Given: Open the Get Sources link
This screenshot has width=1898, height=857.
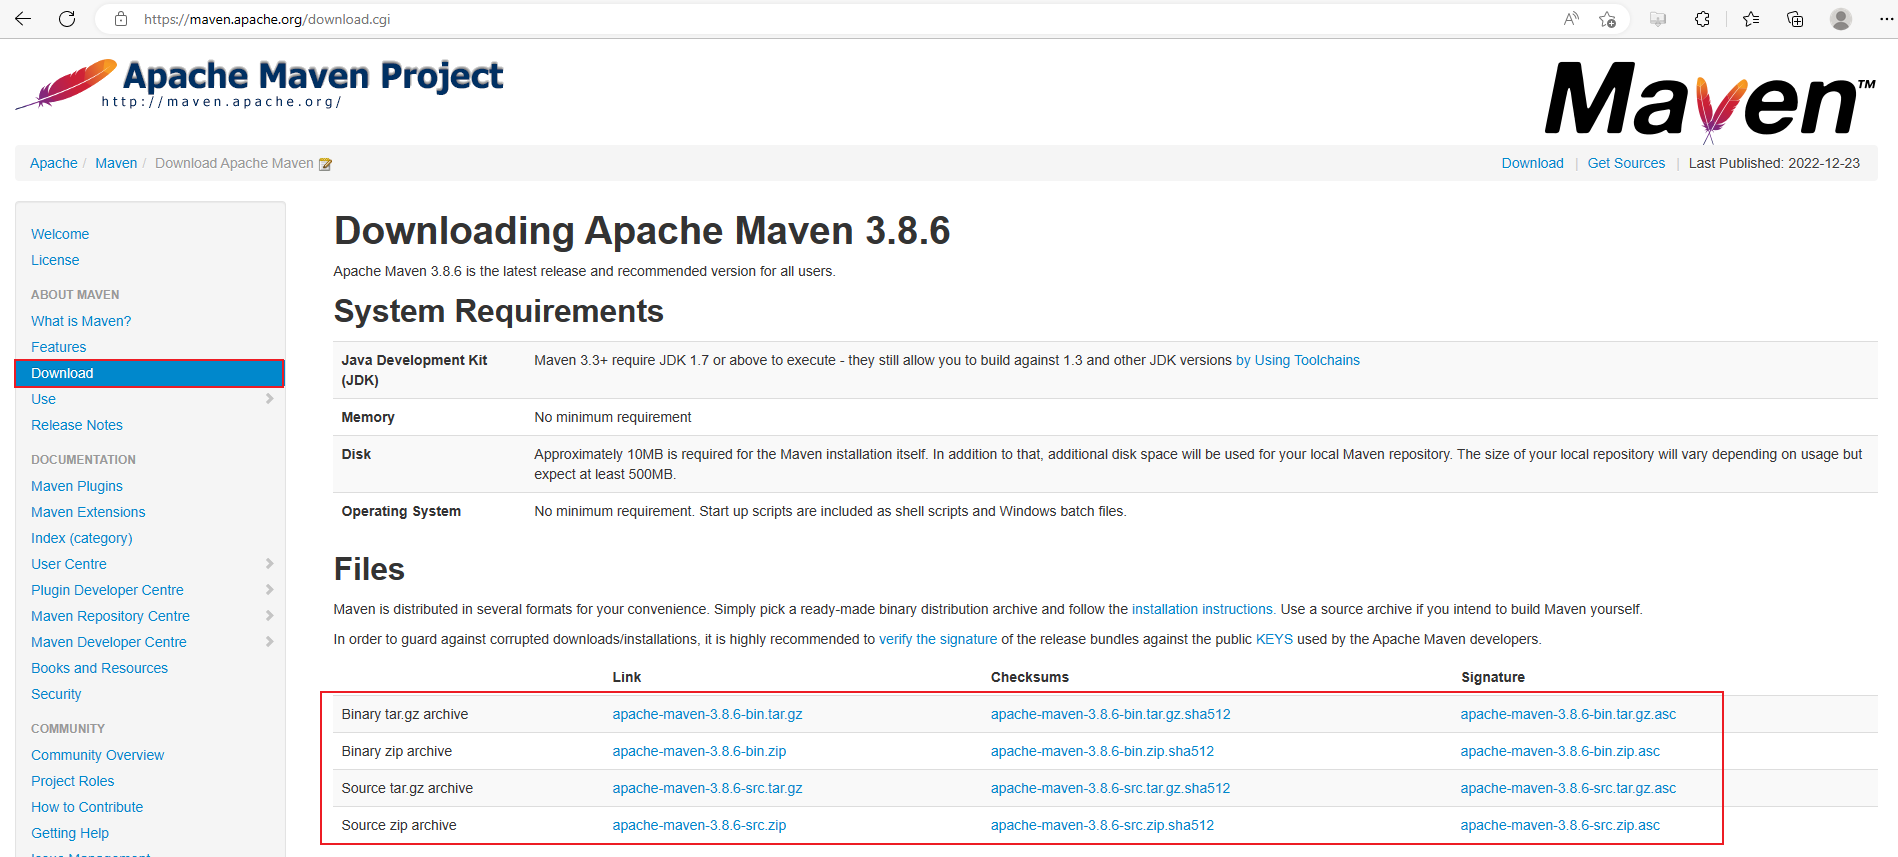Looking at the screenshot, I should 1626,163.
